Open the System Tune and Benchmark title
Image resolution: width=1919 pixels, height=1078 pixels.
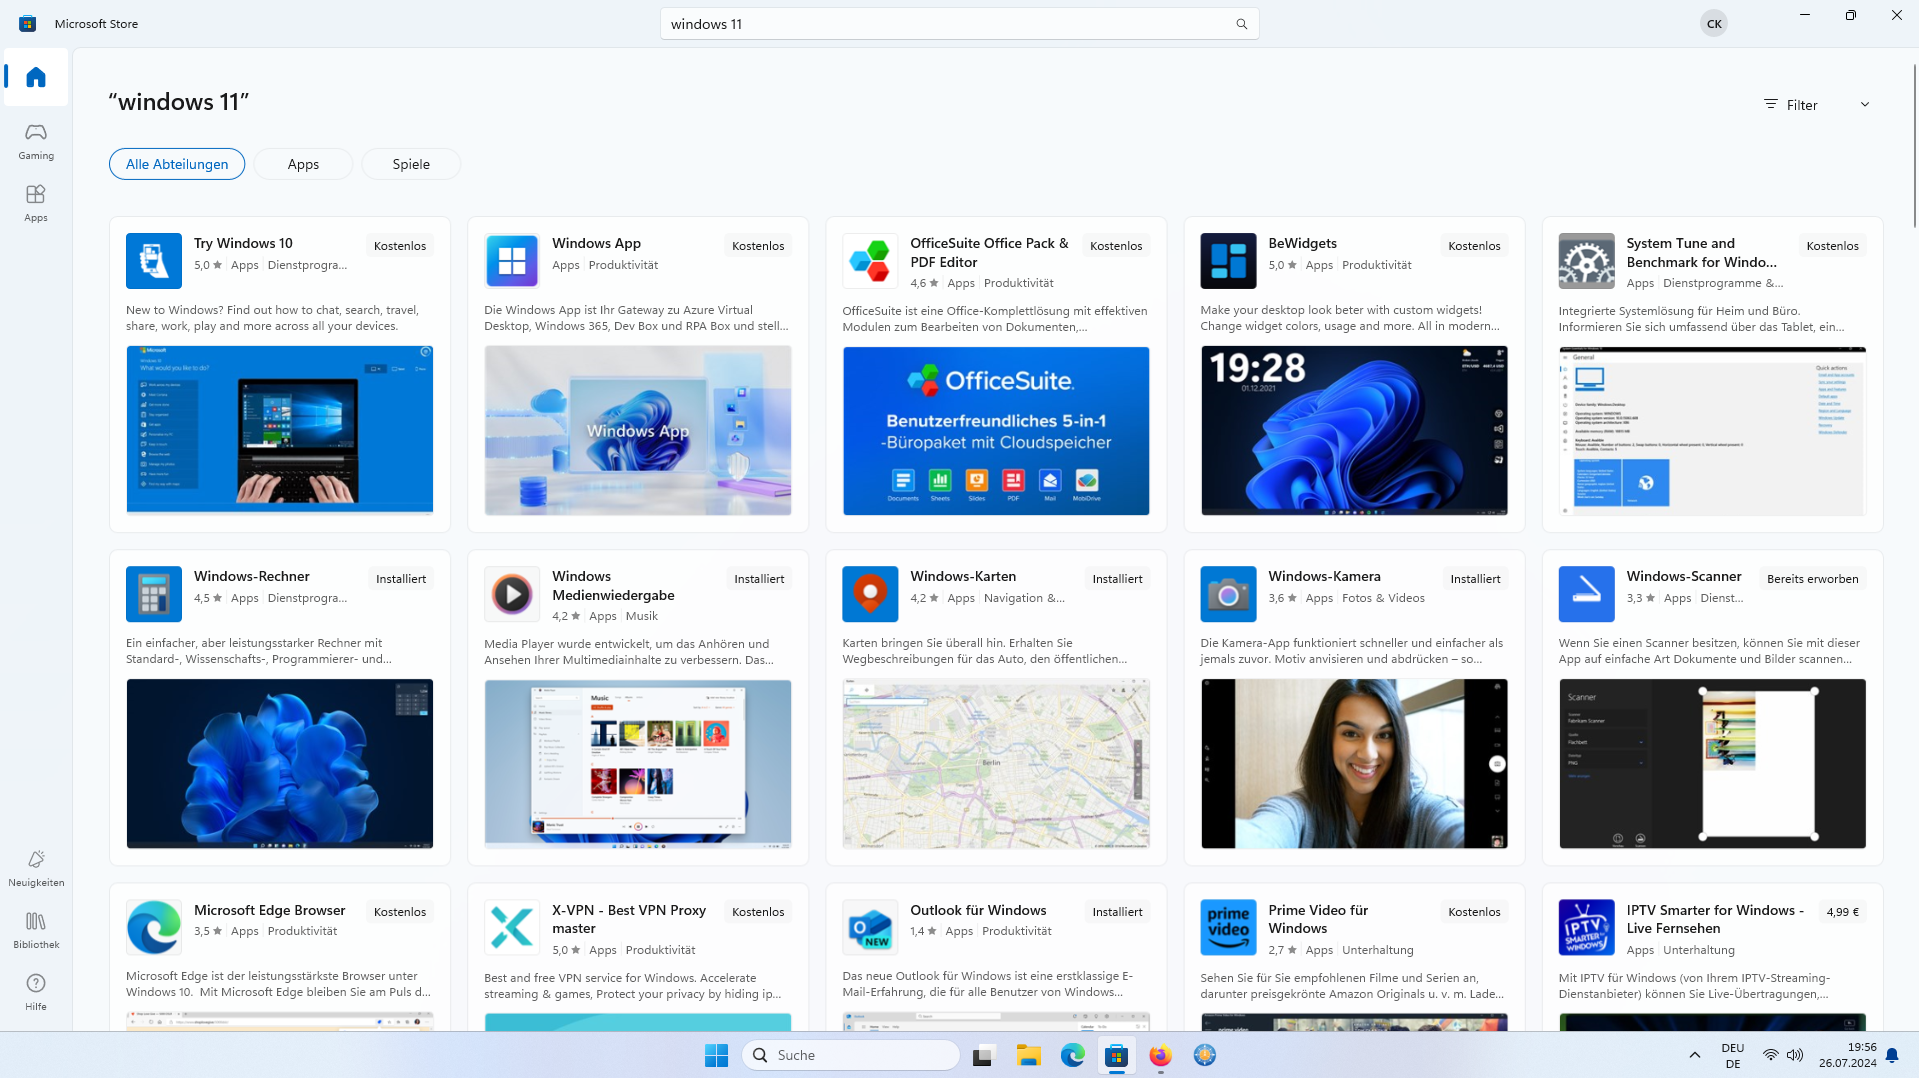click(1701, 253)
